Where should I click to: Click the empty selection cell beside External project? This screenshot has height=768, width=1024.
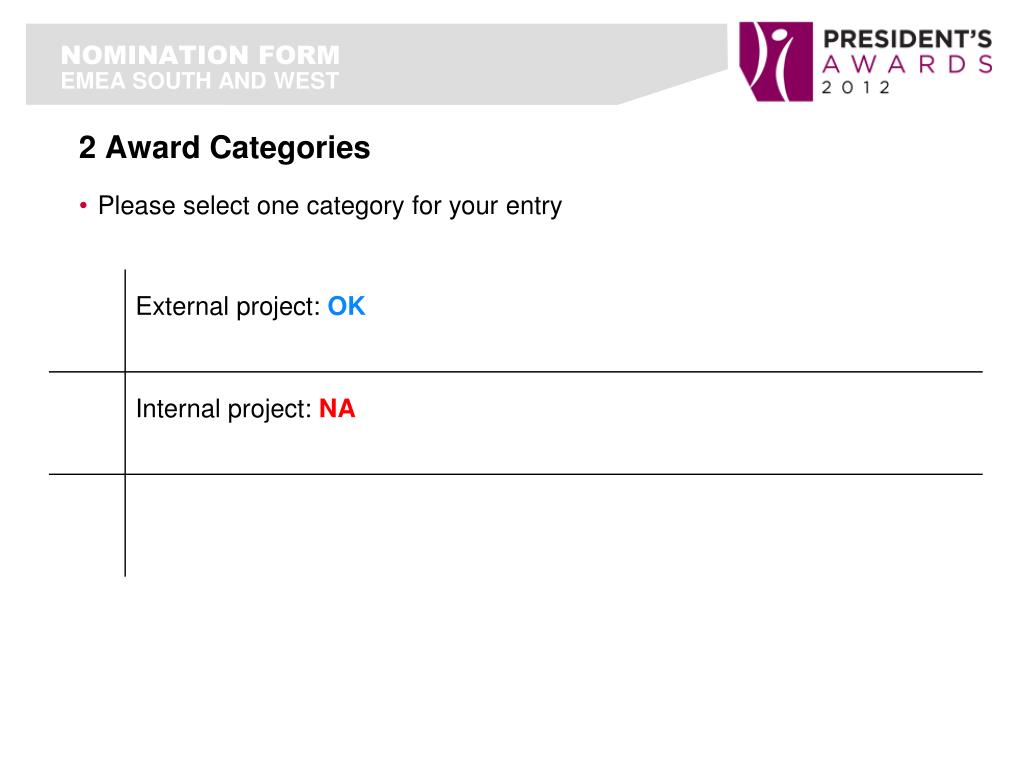coord(87,321)
